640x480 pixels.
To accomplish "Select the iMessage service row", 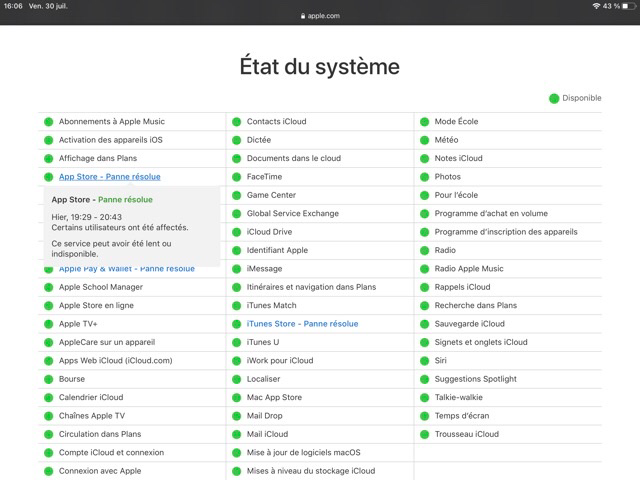I will pyautogui.click(x=263, y=269).
